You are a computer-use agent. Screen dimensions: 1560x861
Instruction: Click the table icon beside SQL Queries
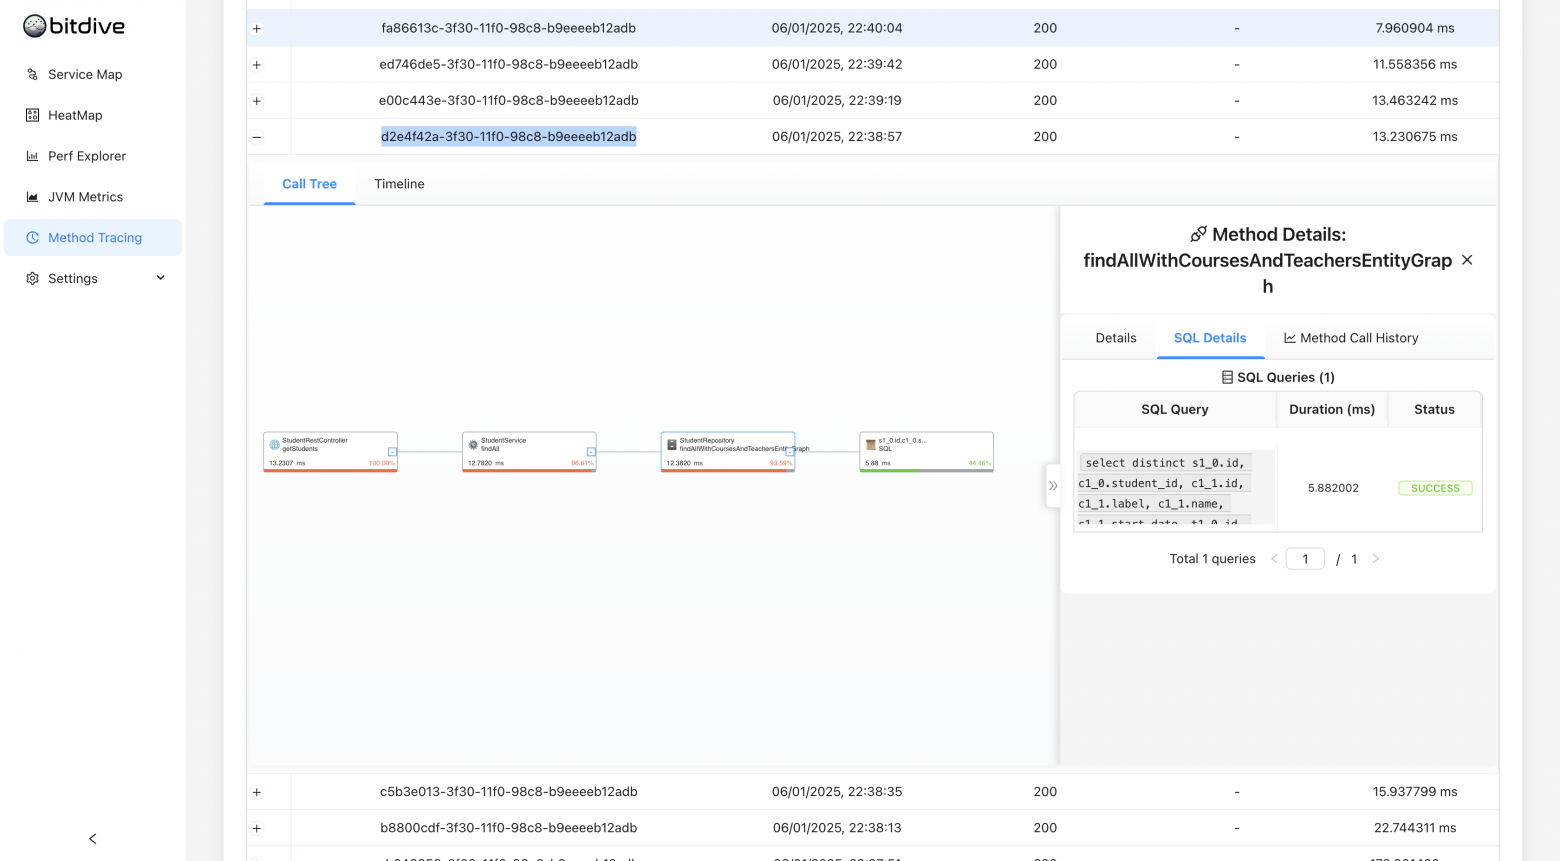click(x=1227, y=378)
